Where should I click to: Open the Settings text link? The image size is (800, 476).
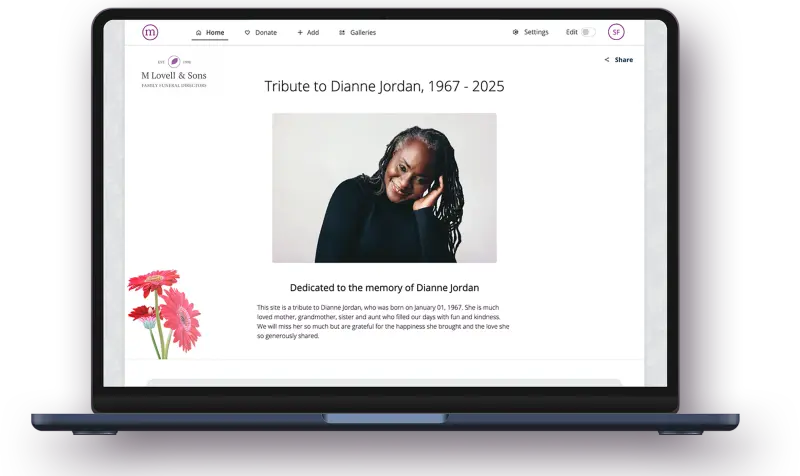click(x=536, y=32)
